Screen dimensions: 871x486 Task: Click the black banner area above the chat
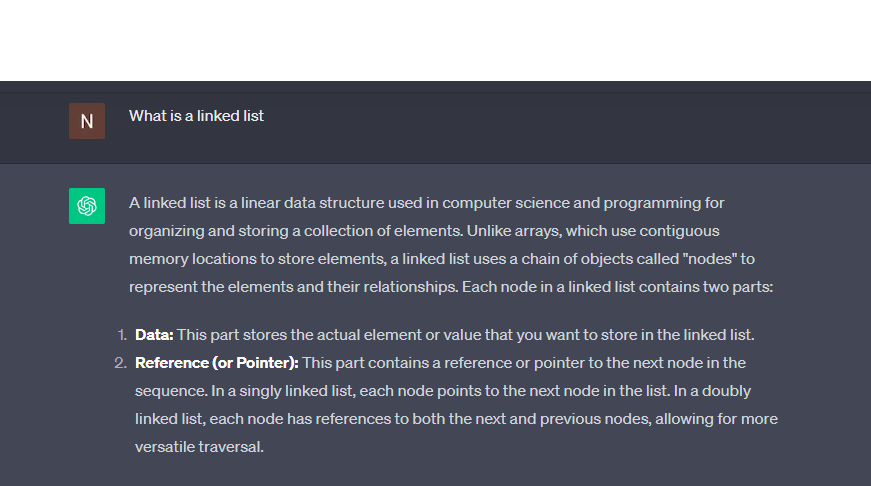[x=435, y=40]
